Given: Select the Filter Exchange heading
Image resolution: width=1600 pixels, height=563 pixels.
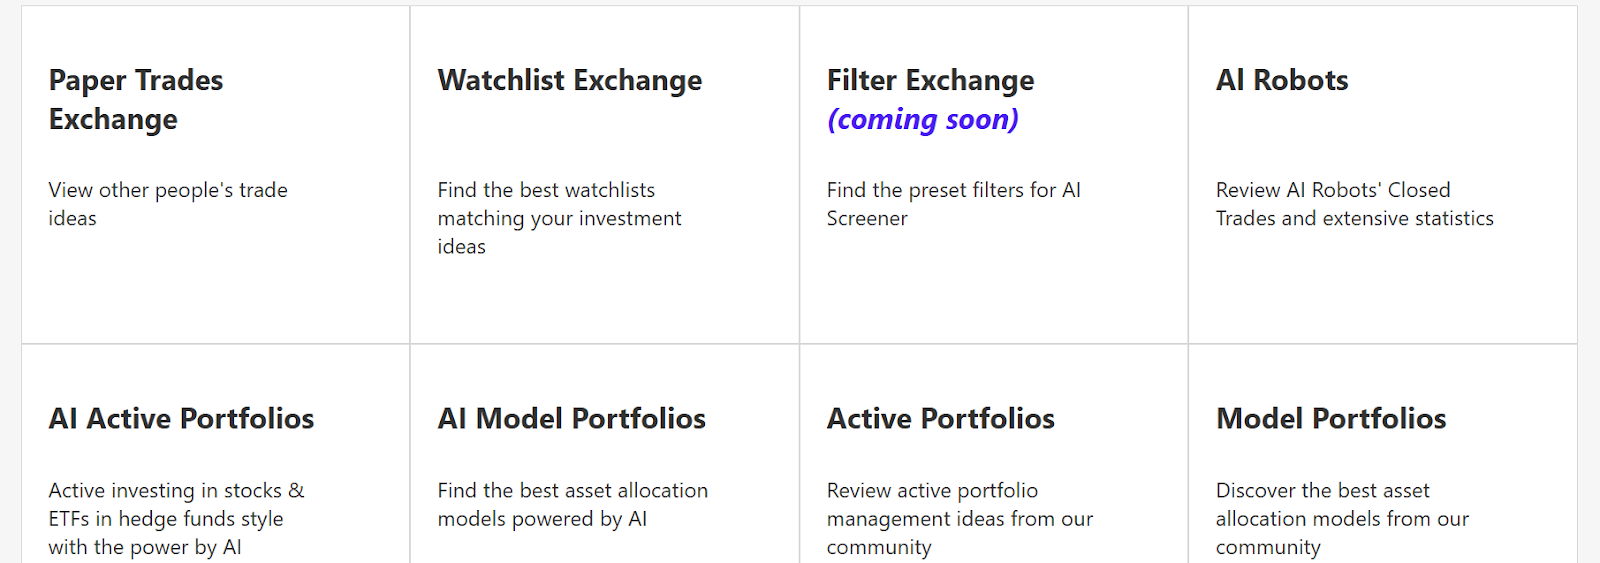Looking at the screenshot, I should pos(930,80).
